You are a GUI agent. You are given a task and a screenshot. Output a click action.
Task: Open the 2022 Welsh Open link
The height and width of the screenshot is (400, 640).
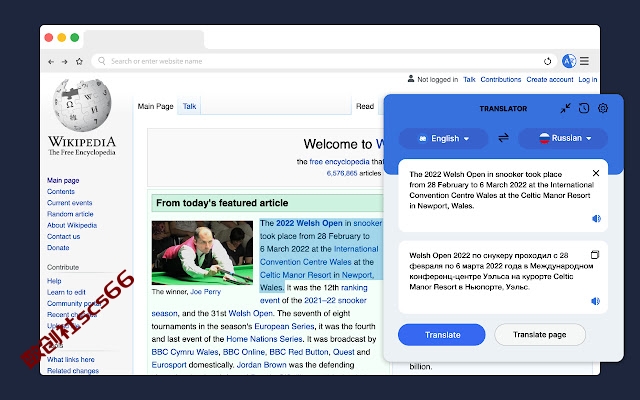coord(309,223)
